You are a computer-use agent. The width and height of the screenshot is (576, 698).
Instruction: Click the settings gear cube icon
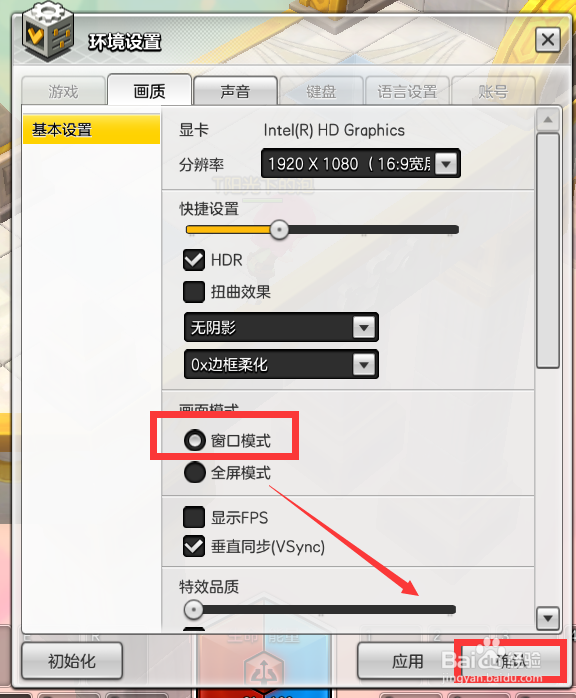pos(48,30)
